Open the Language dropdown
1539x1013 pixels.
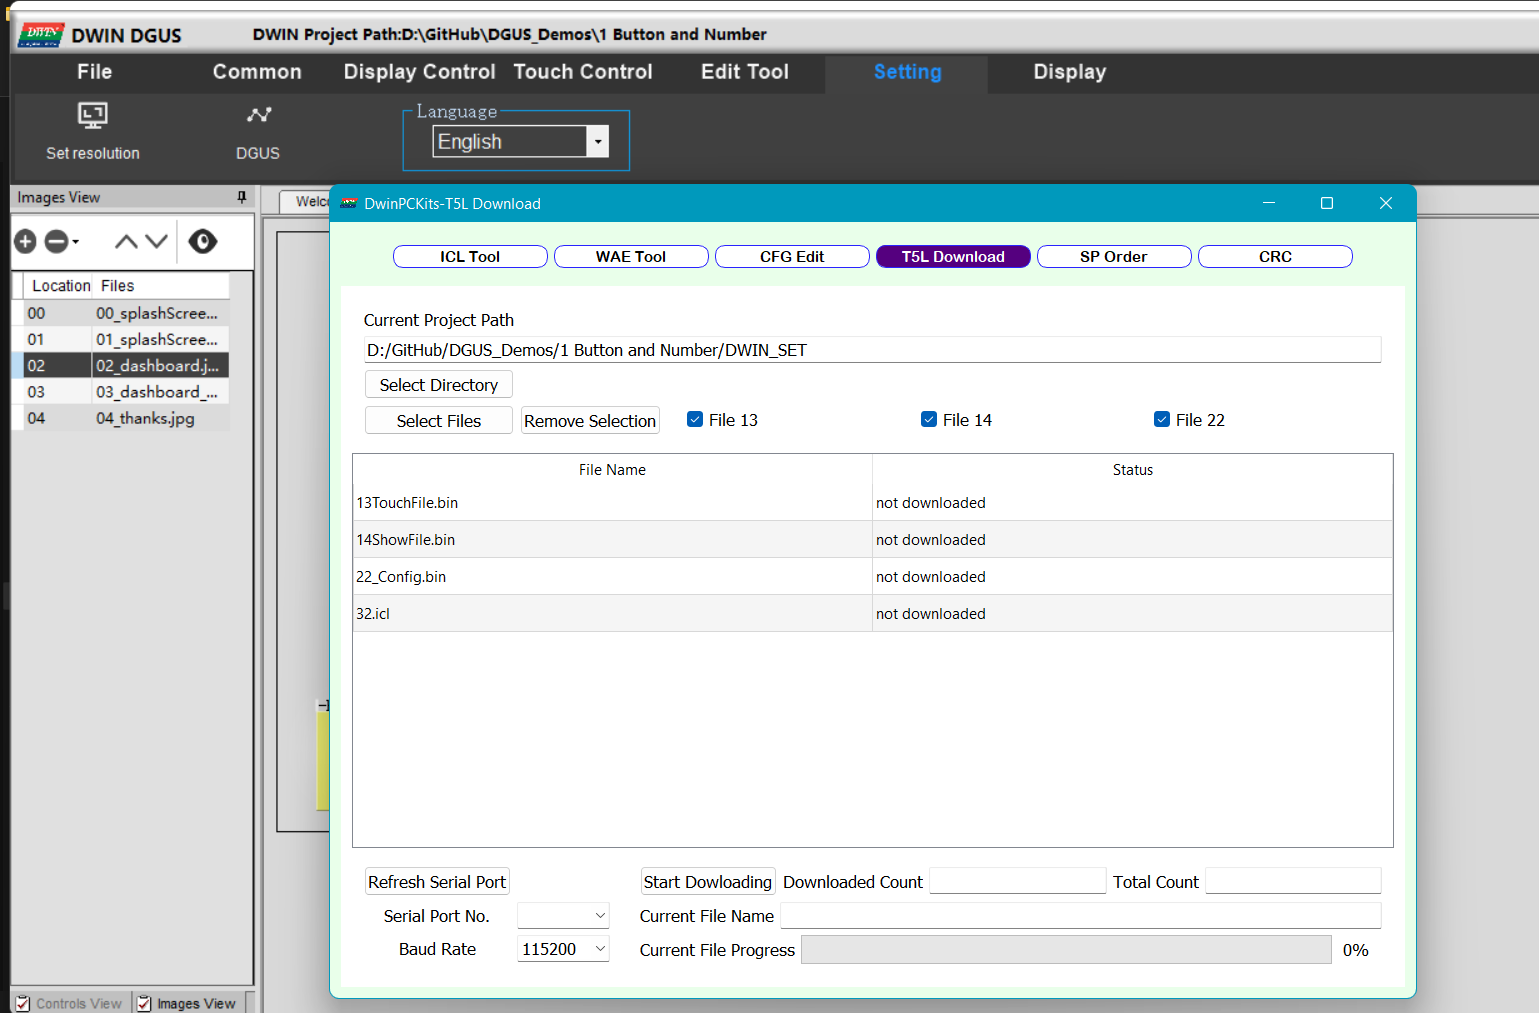click(597, 142)
